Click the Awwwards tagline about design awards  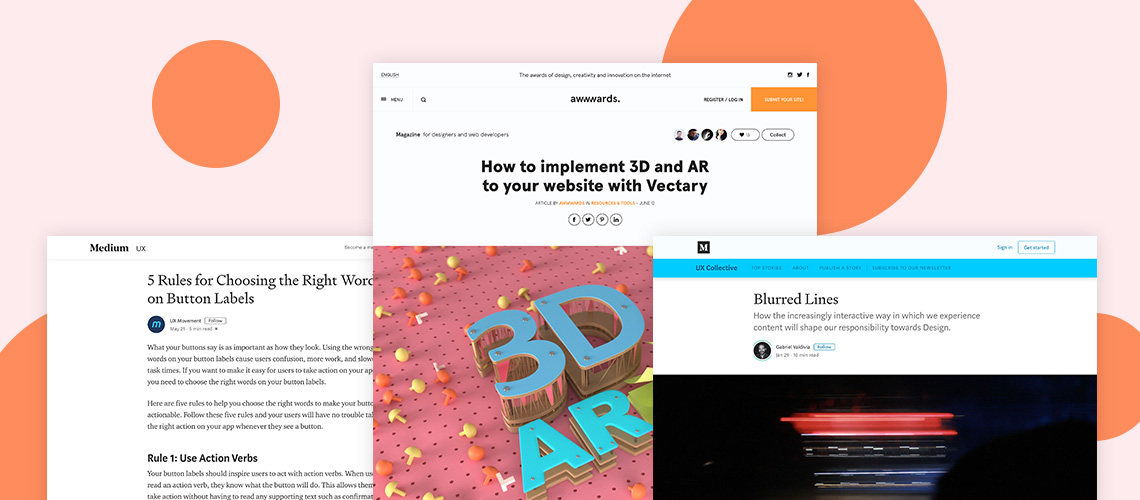(x=595, y=75)
